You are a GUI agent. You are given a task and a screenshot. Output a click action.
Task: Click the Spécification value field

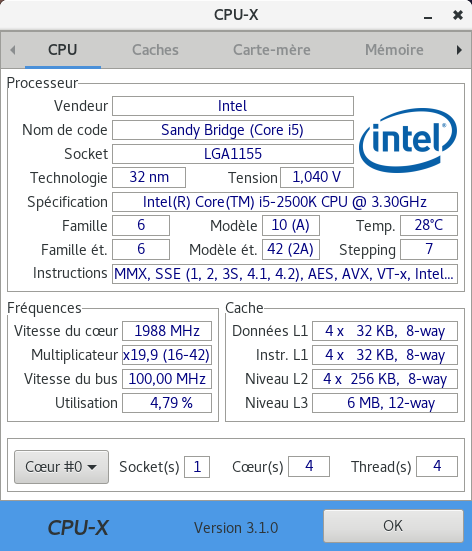click(285, 202)
